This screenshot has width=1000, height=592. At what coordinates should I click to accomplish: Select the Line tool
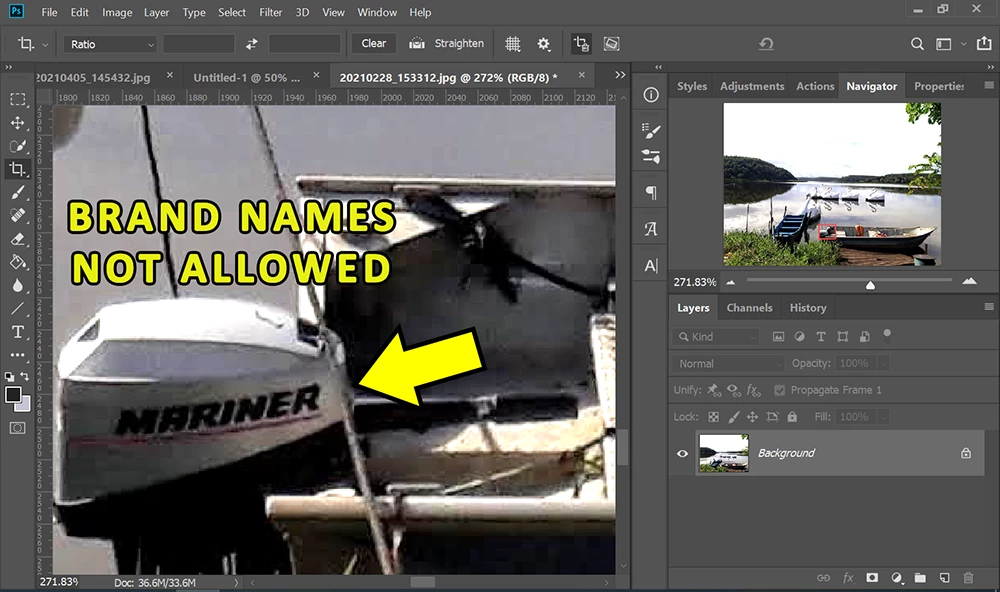pyautogui.click(x=18, y=309)
